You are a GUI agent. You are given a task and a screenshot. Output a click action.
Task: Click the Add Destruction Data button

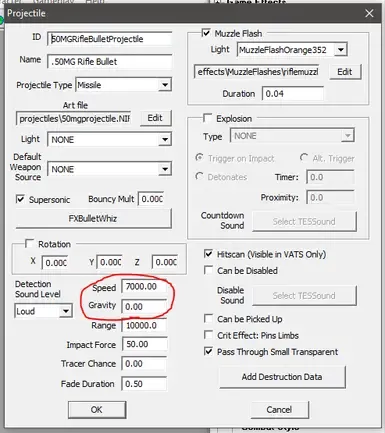[x=282, y=377]
